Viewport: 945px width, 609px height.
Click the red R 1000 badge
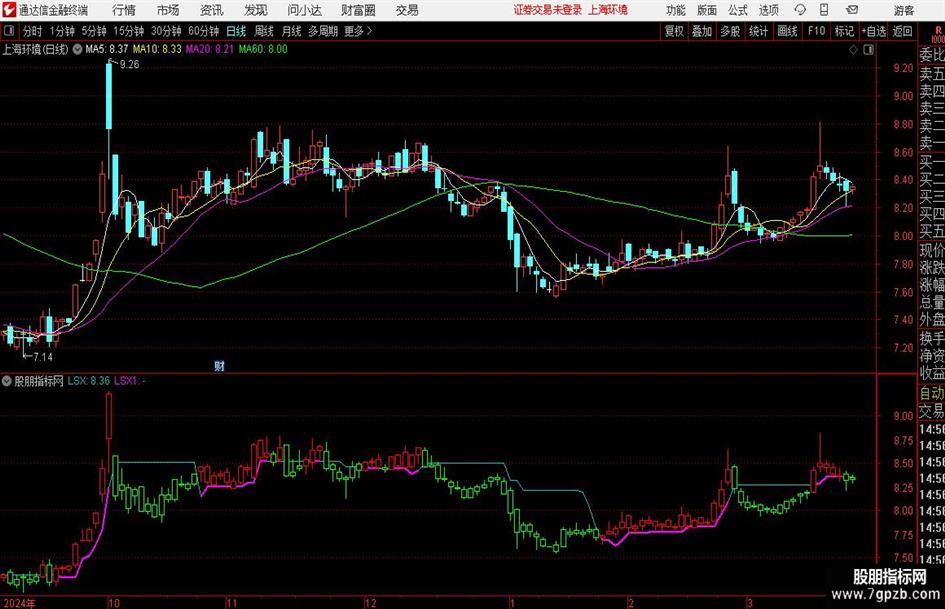pyautogui.click(x=938, y=34)
